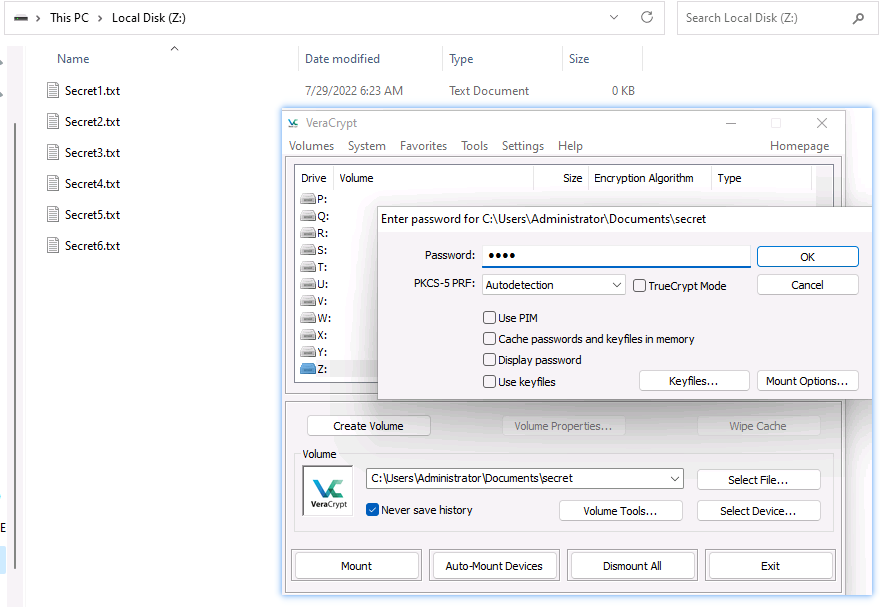Refresh the Local Disk (Z:) folder view
The image size is (883, 607).
coord(647,18)
